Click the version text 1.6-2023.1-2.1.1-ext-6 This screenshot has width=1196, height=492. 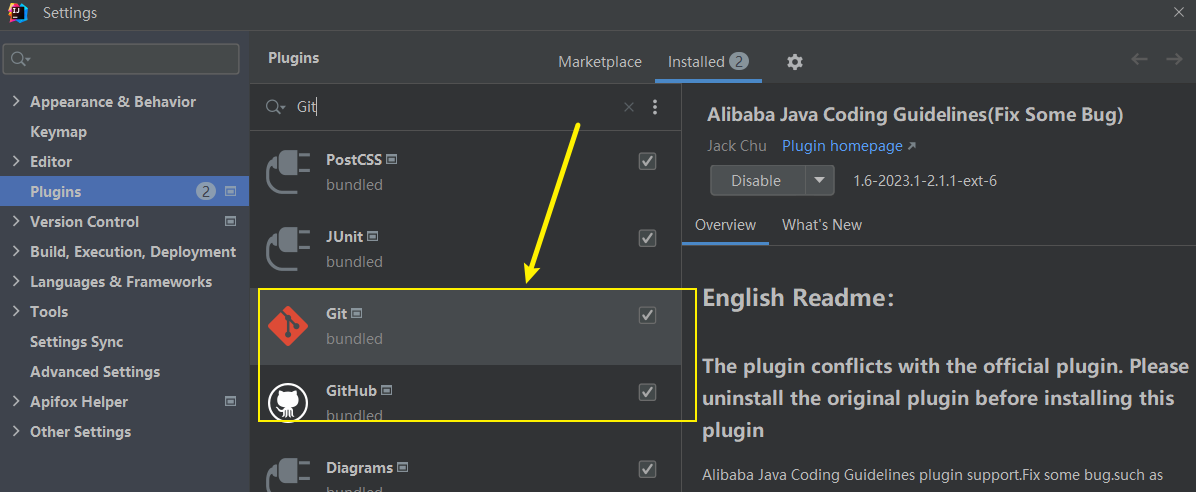coord(925,181)
